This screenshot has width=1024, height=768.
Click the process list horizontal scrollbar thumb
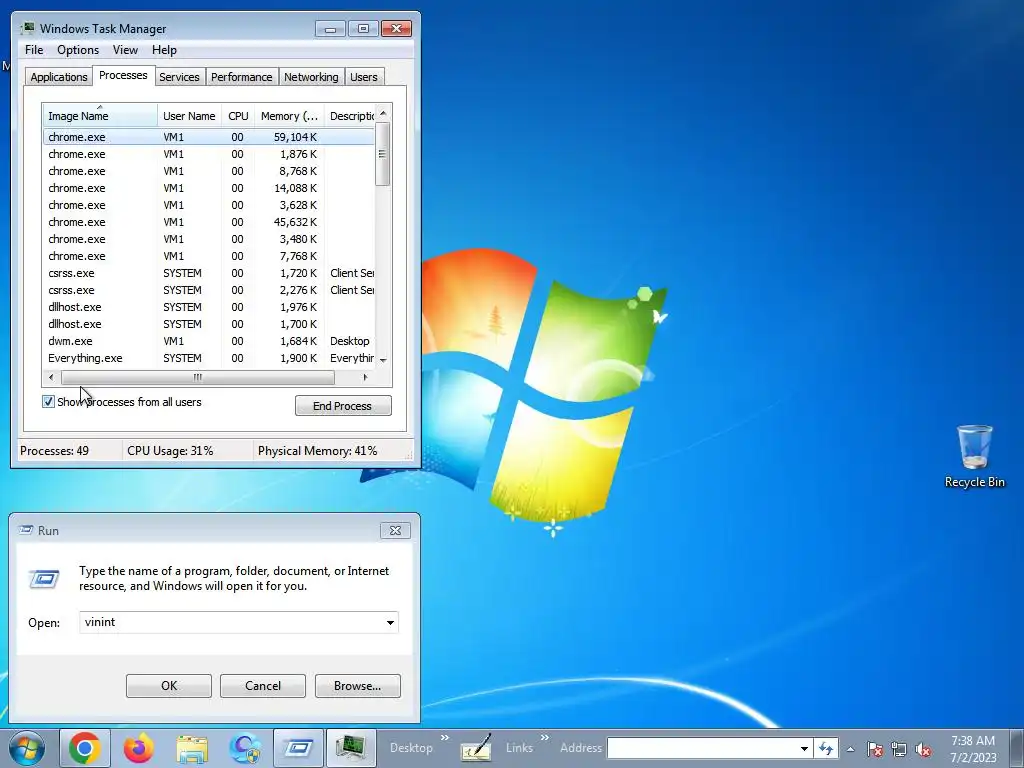pyautogui.click(x=197, y=377)
